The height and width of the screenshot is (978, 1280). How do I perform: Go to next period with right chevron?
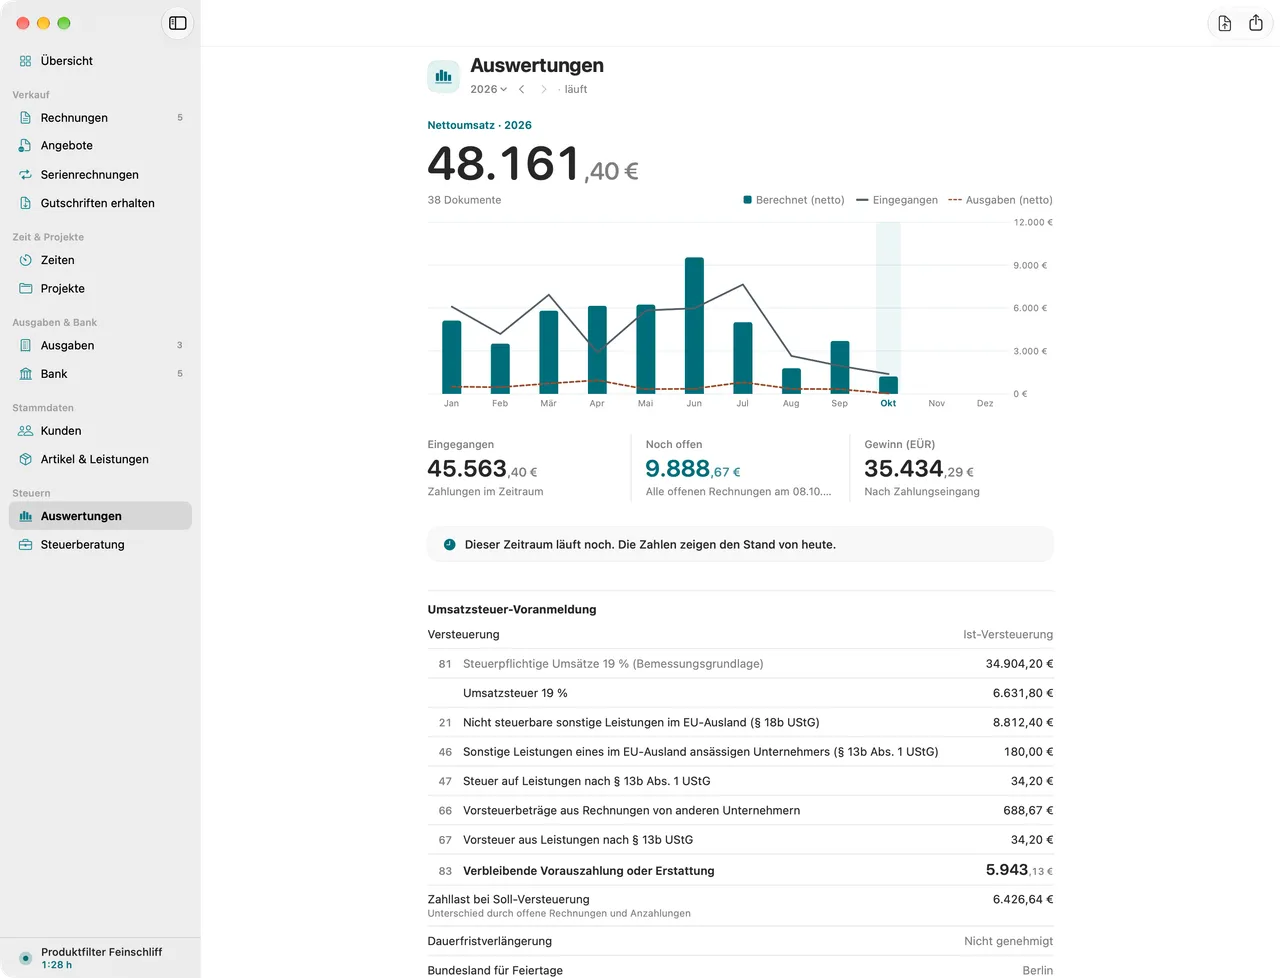(x=544, y=89)
